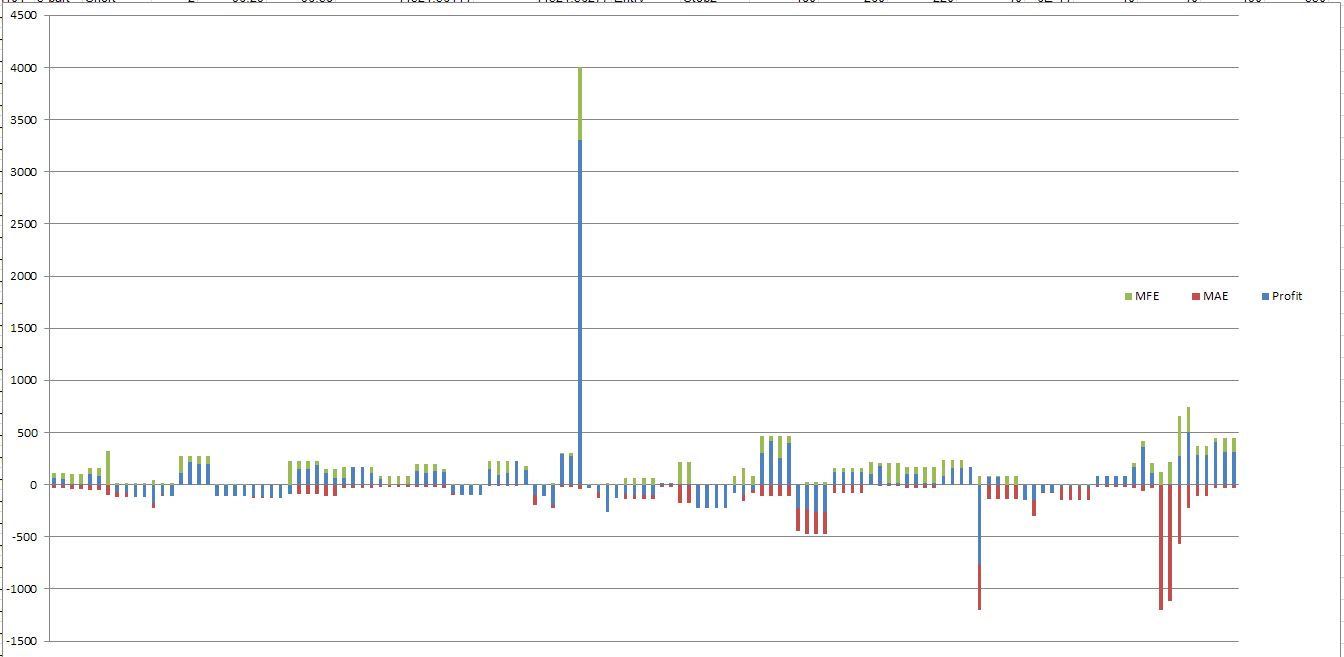Select the MFE legend label

1147,296
